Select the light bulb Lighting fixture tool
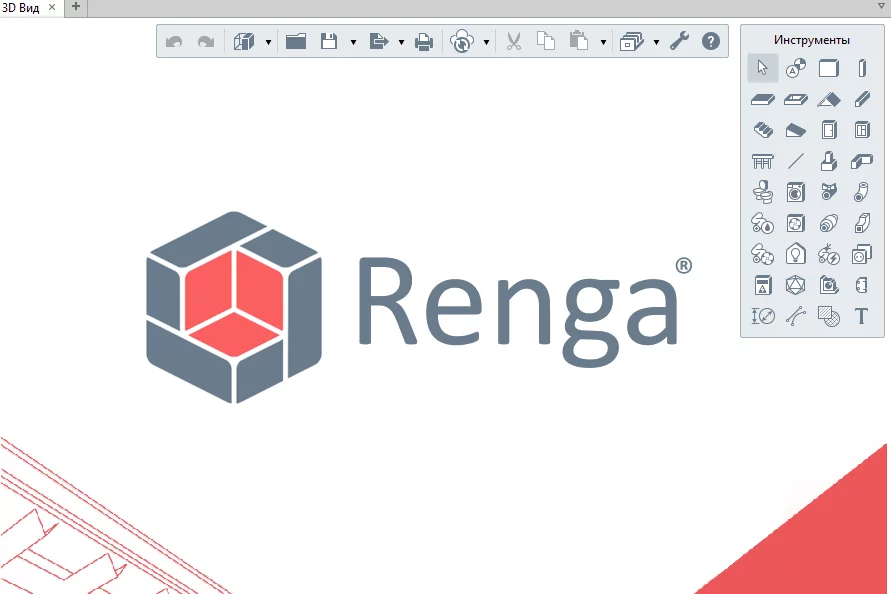This screenshot has height=594, width=891. pos(796,254)
